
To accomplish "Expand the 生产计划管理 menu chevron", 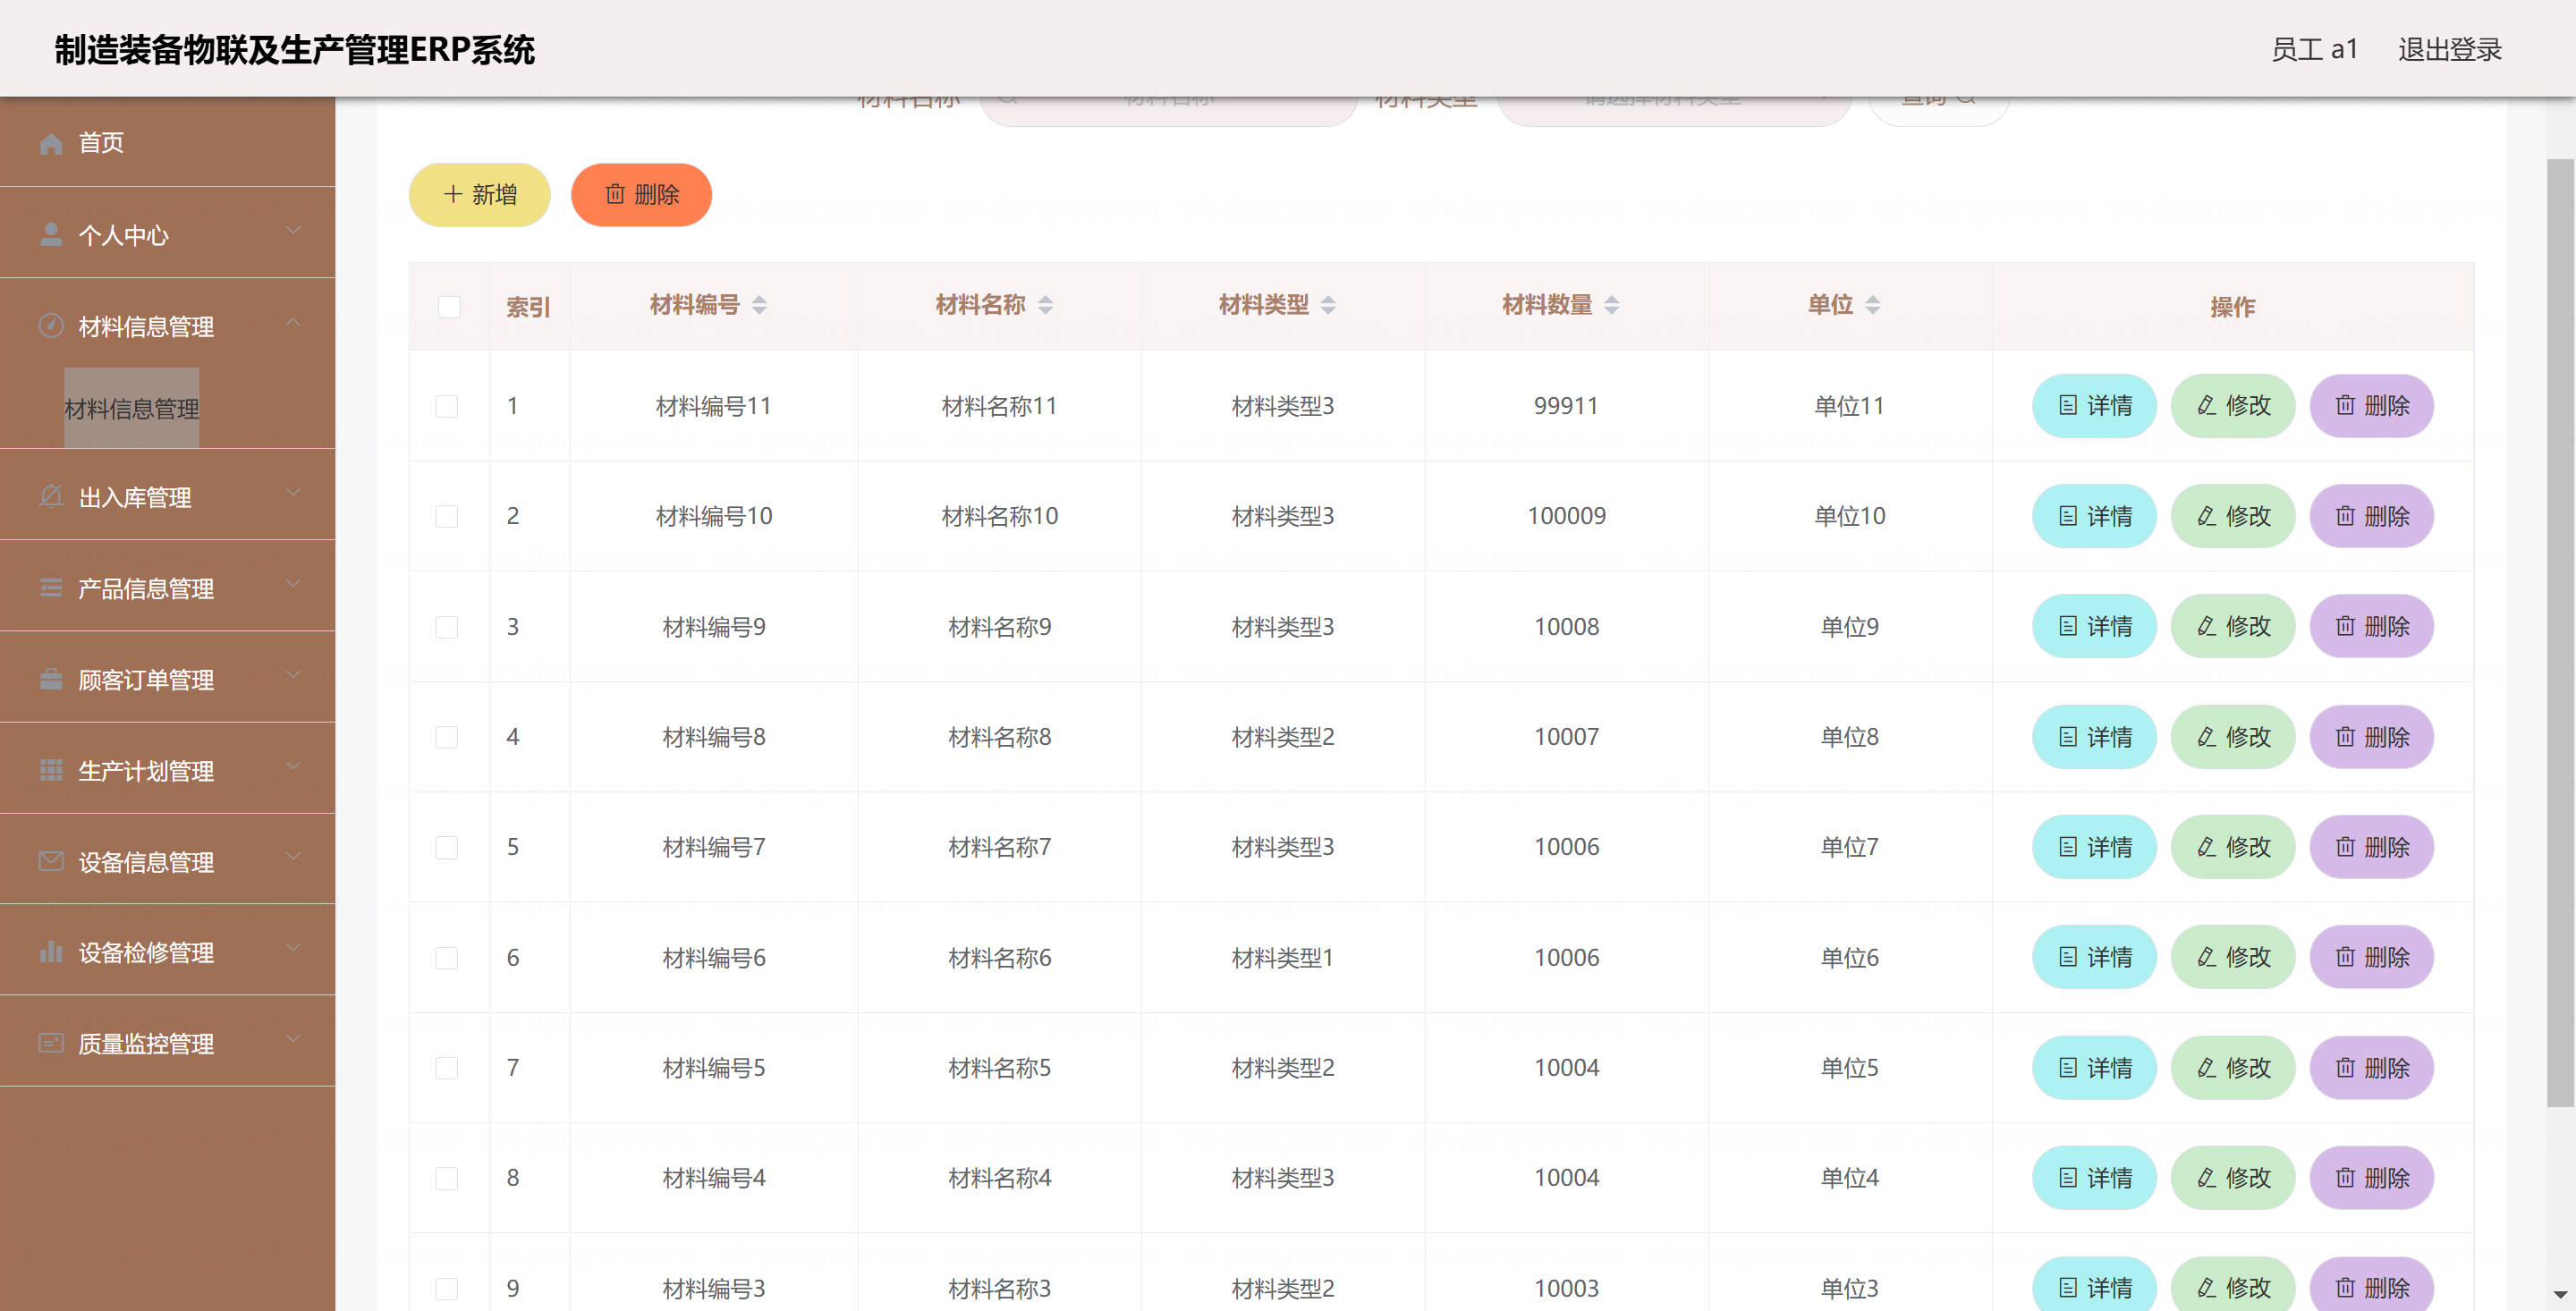I will click(x=293, y=766).
